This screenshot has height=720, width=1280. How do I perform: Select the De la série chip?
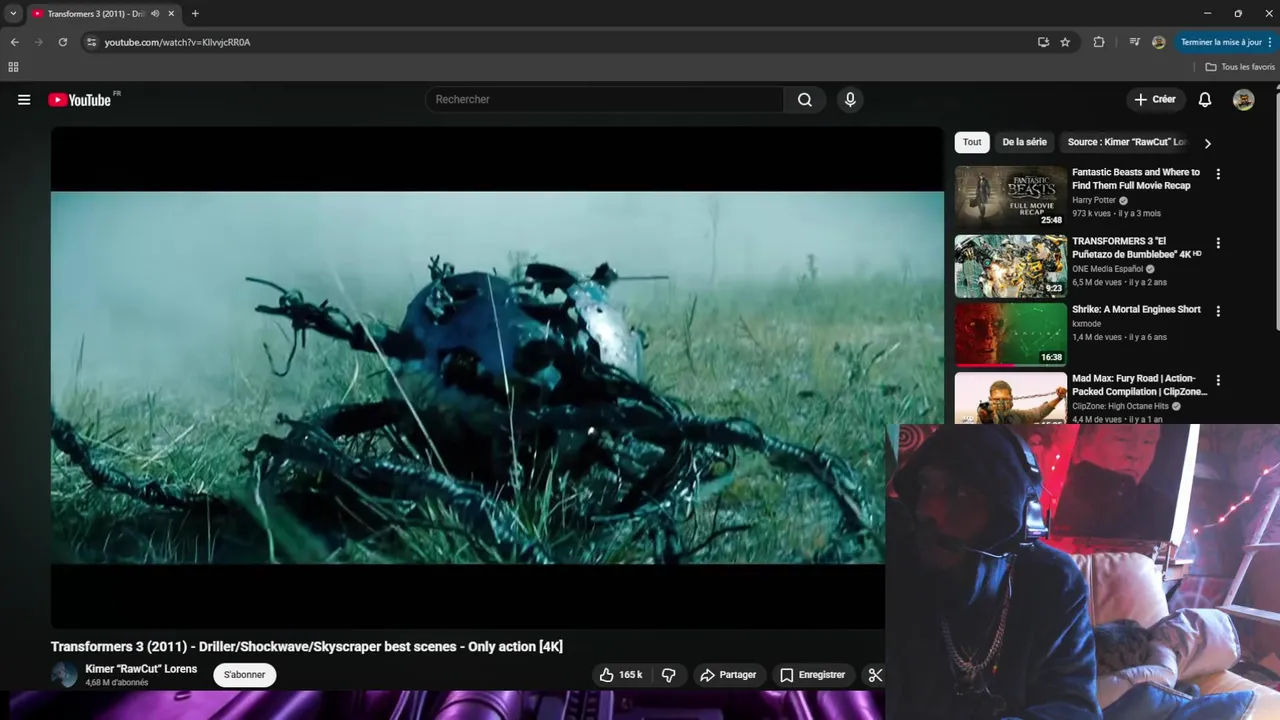(x=1024, y=142)
